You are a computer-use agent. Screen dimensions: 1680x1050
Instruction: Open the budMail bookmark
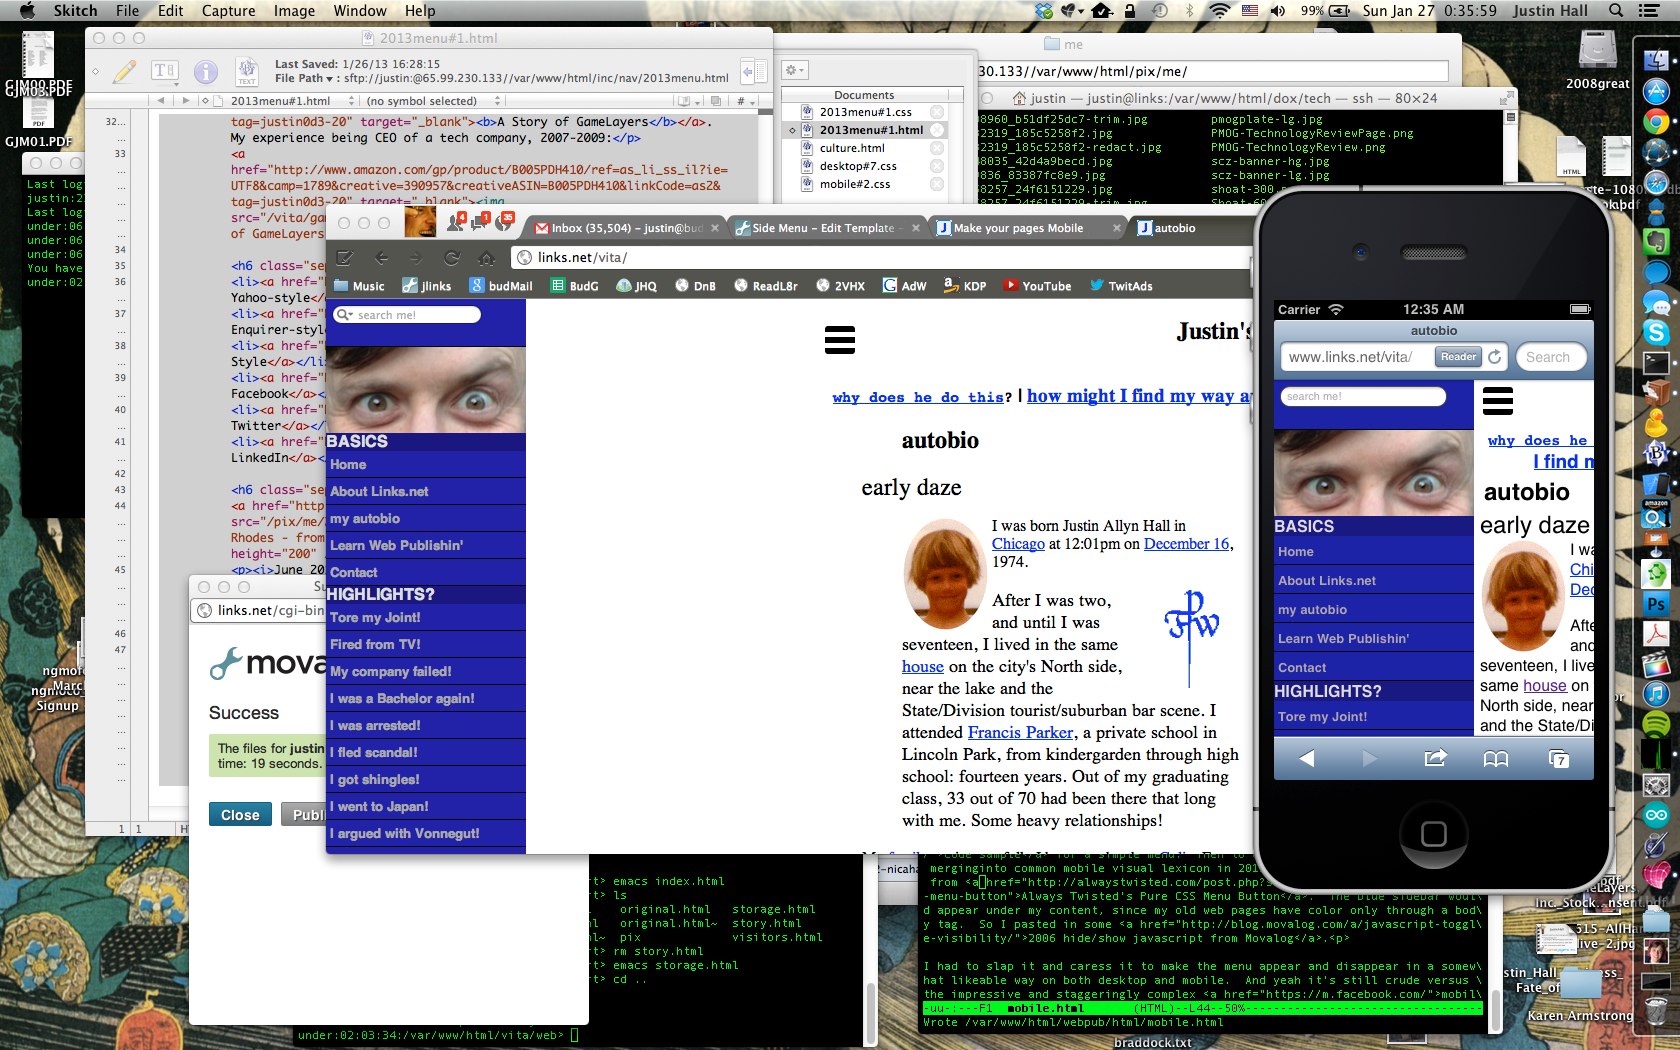pyautogui.click(x=501, y=286)
